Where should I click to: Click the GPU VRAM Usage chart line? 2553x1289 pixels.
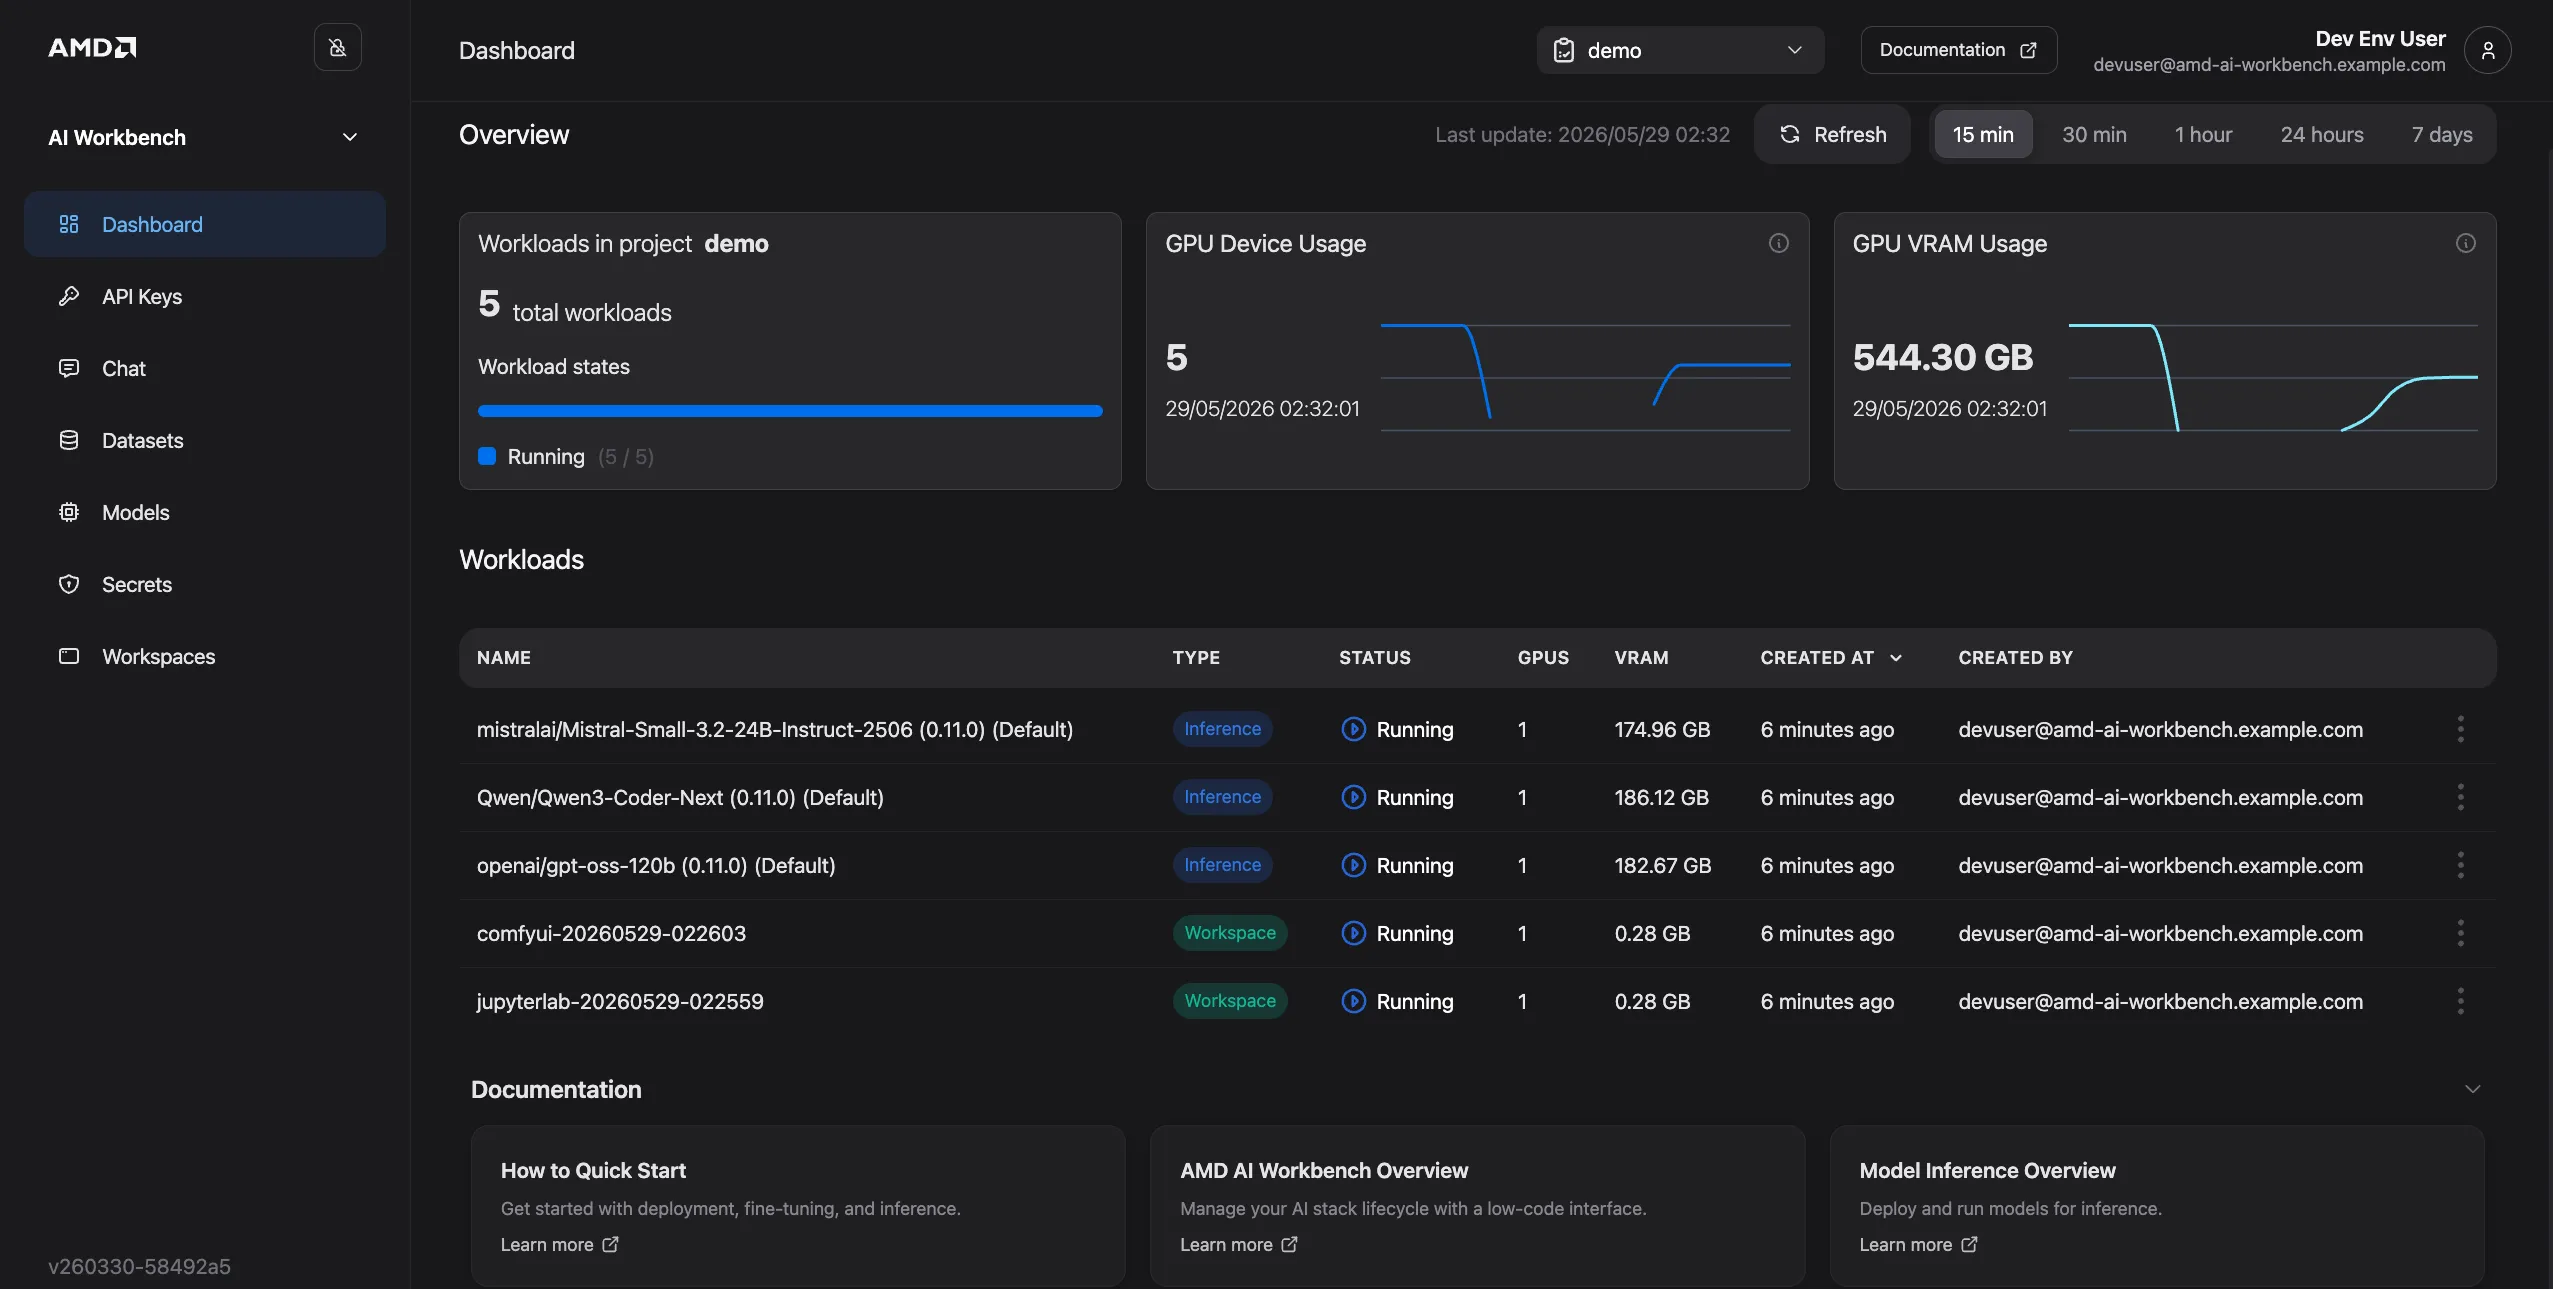tap(2272, 377)
